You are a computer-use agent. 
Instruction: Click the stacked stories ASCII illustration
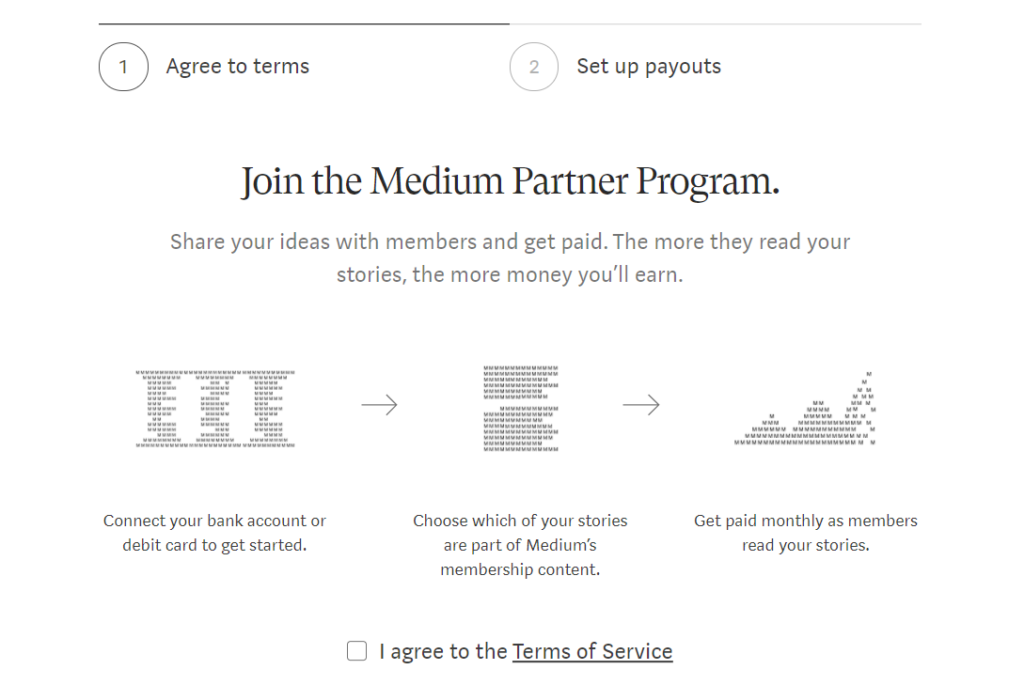pyautogui.click(x=520, y=408)
